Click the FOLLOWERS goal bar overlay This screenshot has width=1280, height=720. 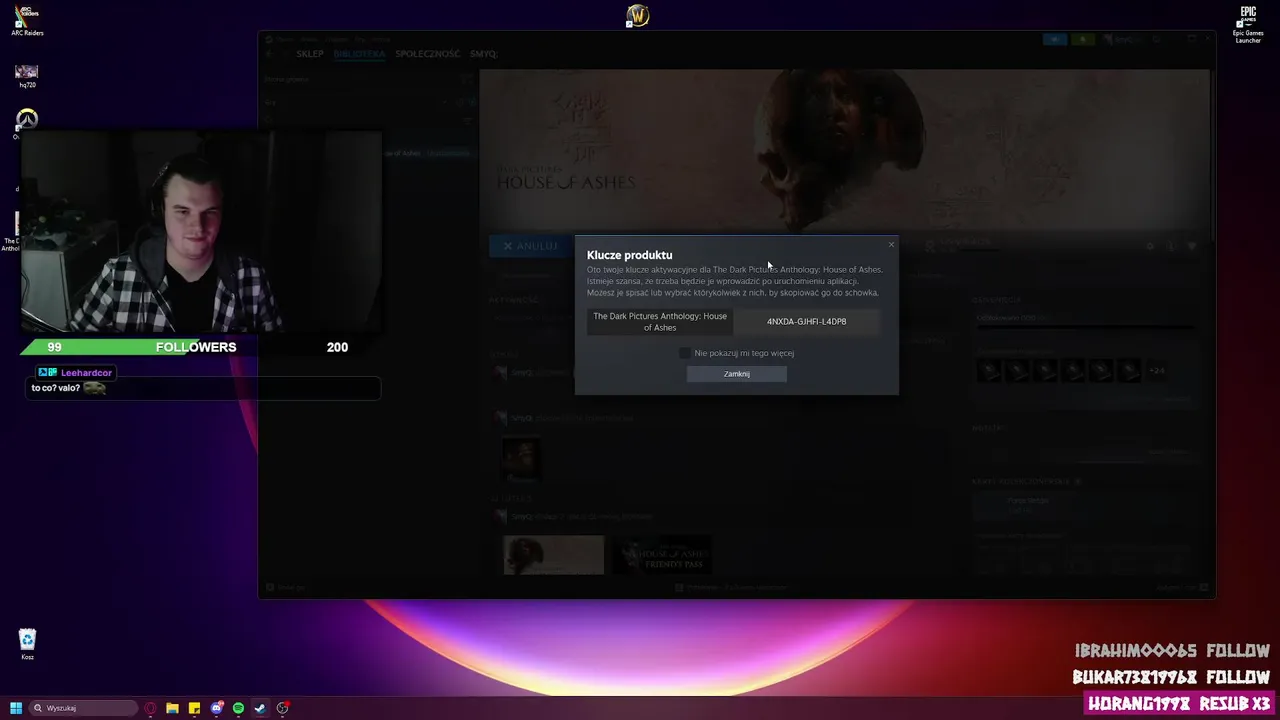tap(200, 347)
